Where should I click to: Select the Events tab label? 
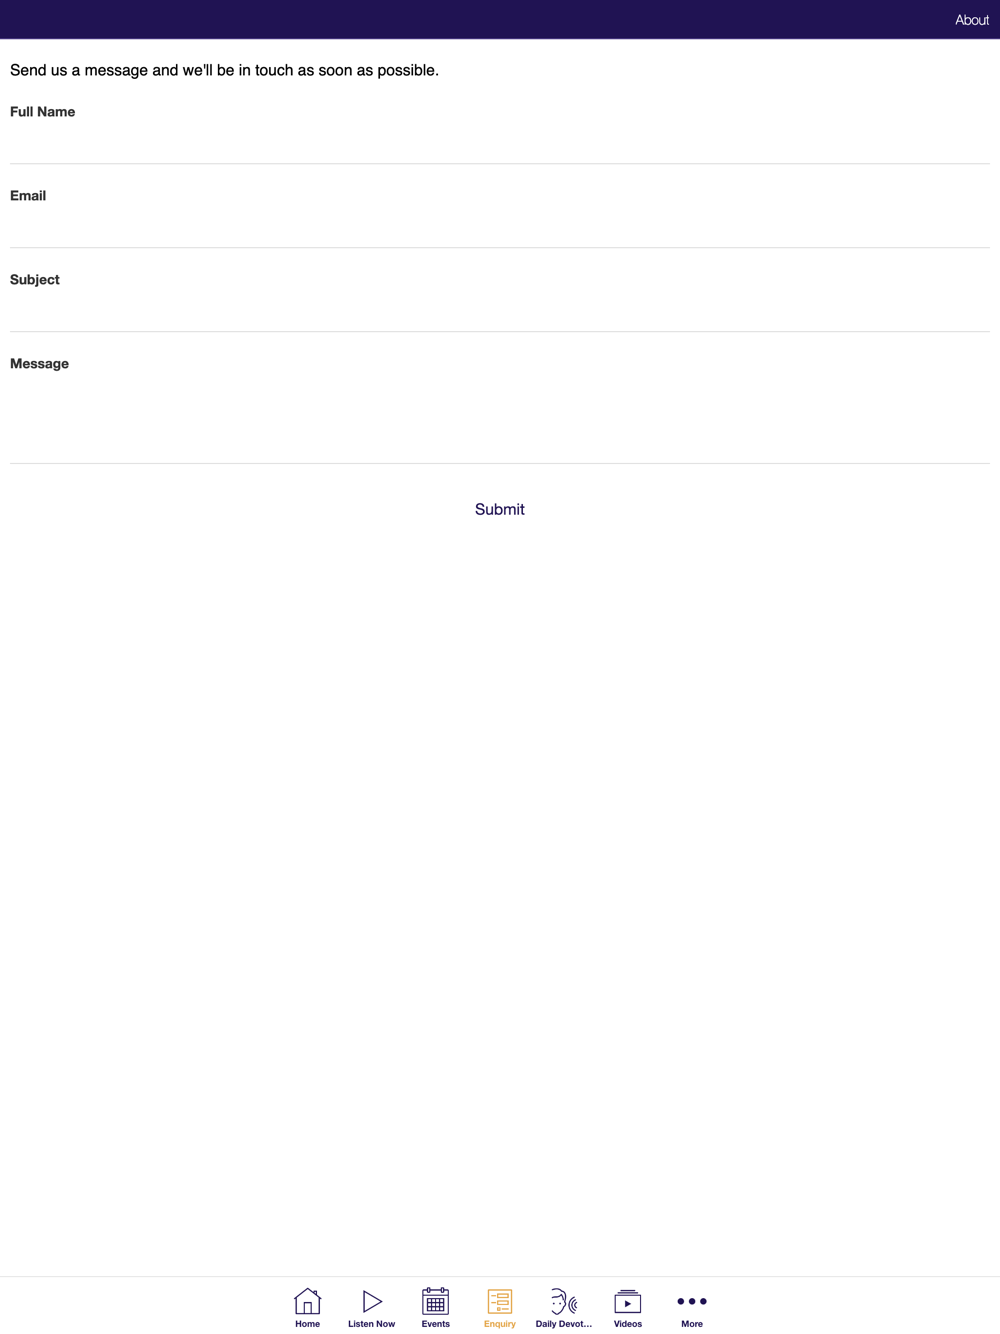tap(435, 1324)
